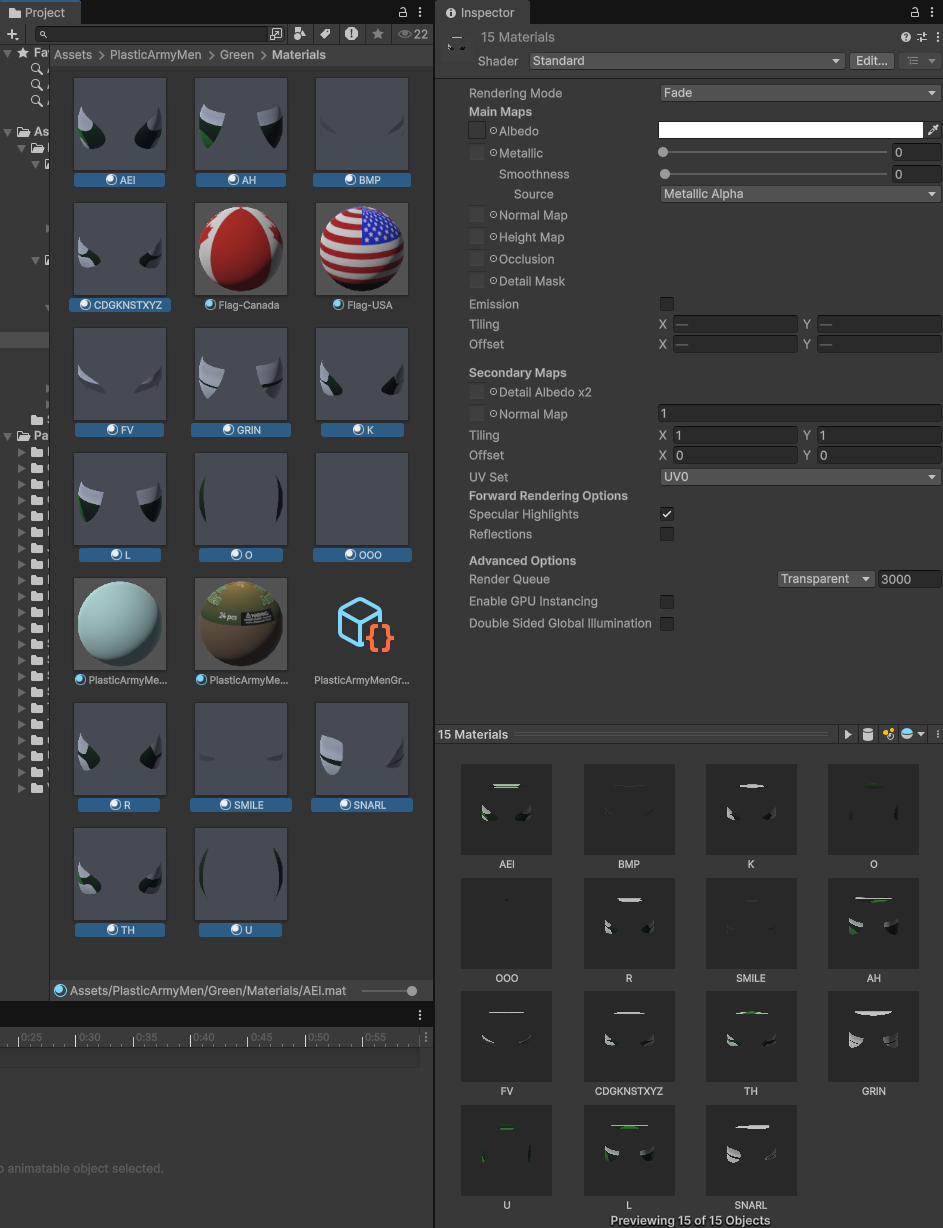Open the preview environment sphere dropdown
The height and width of the screenshot is (1228, 943).
tap(912, 734)
